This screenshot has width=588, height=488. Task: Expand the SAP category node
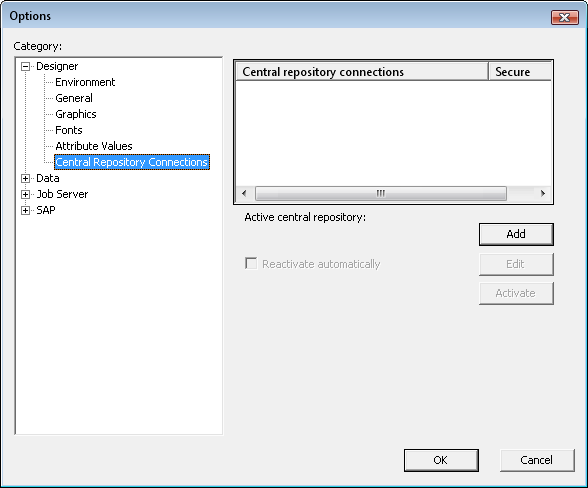(25, 210)
